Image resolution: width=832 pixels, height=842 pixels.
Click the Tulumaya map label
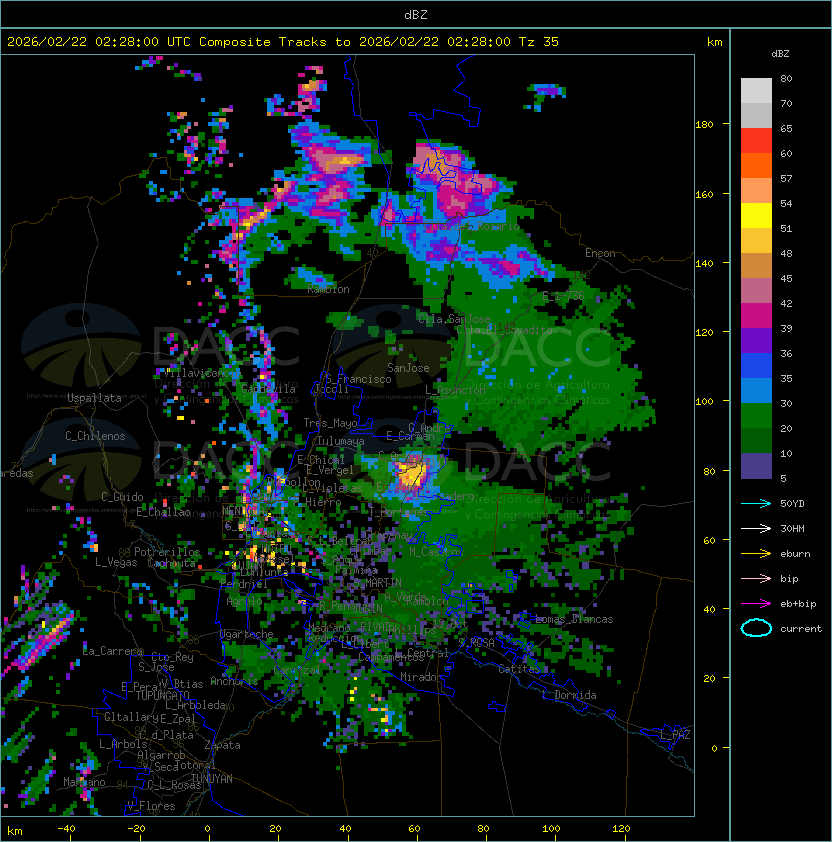[x=341, y=441]
